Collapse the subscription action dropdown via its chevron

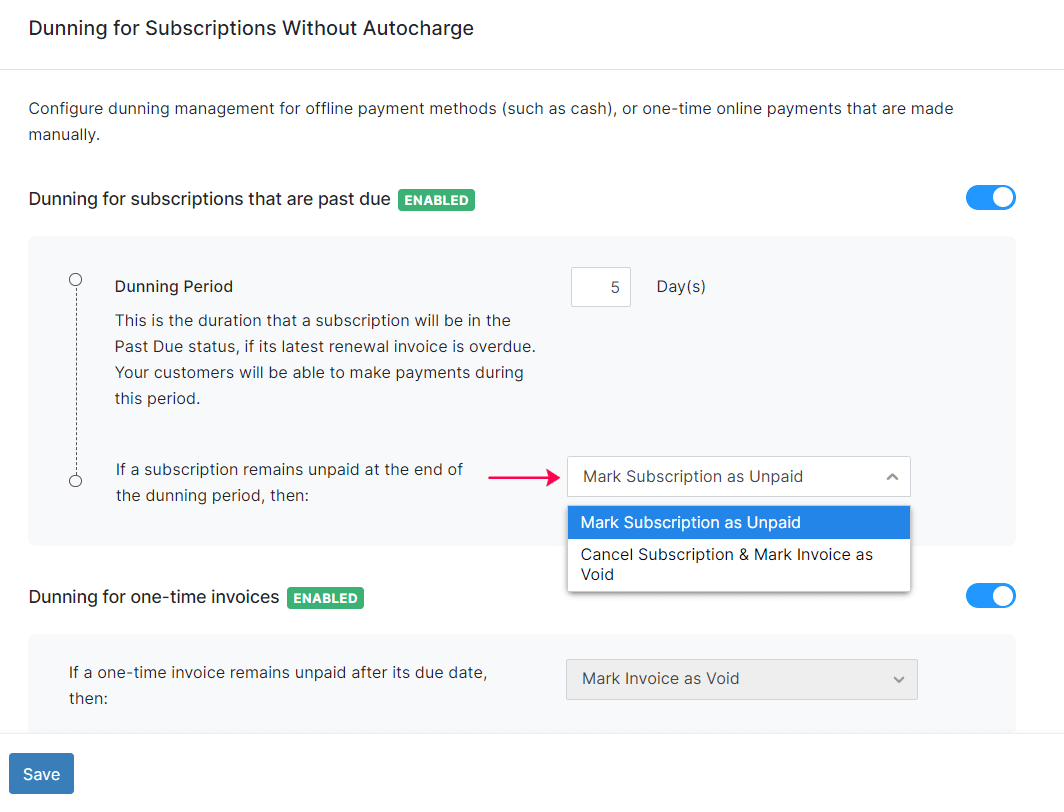tap(892, 477)
